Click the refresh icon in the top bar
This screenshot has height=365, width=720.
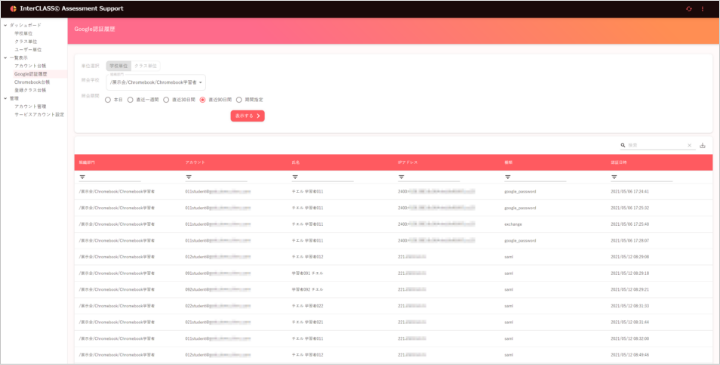point(688,9)
